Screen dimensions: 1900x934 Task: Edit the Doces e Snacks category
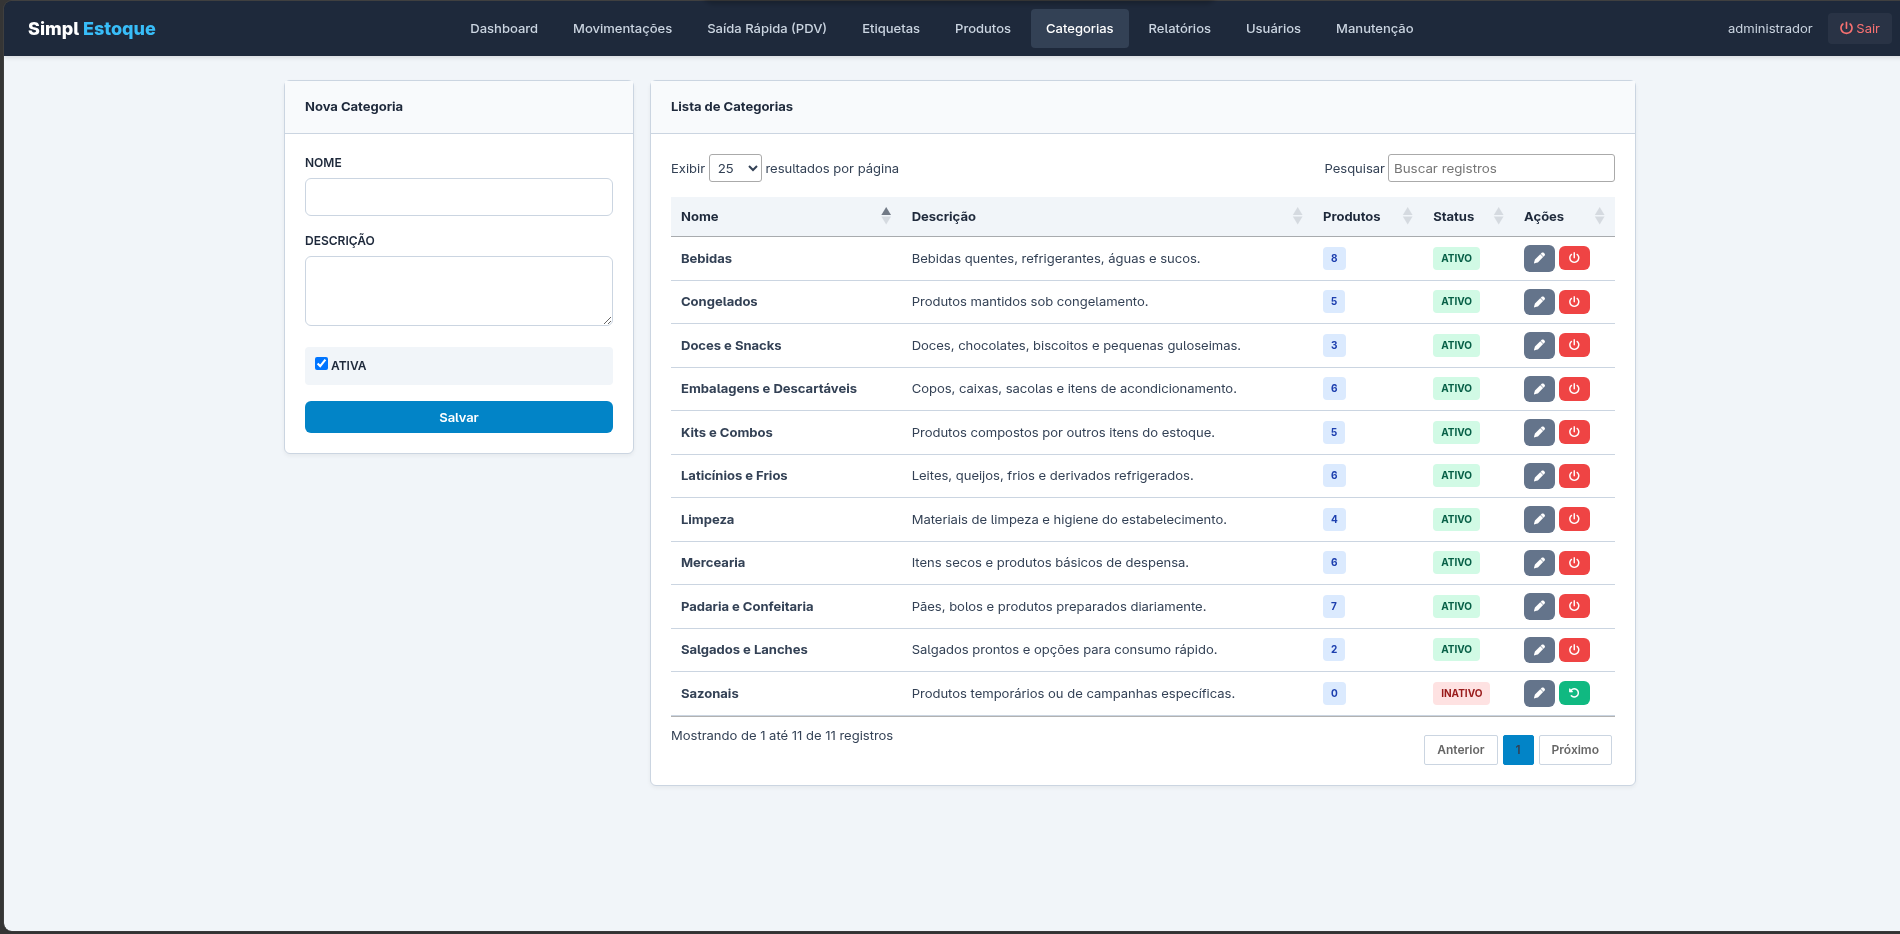[1539, 345]
